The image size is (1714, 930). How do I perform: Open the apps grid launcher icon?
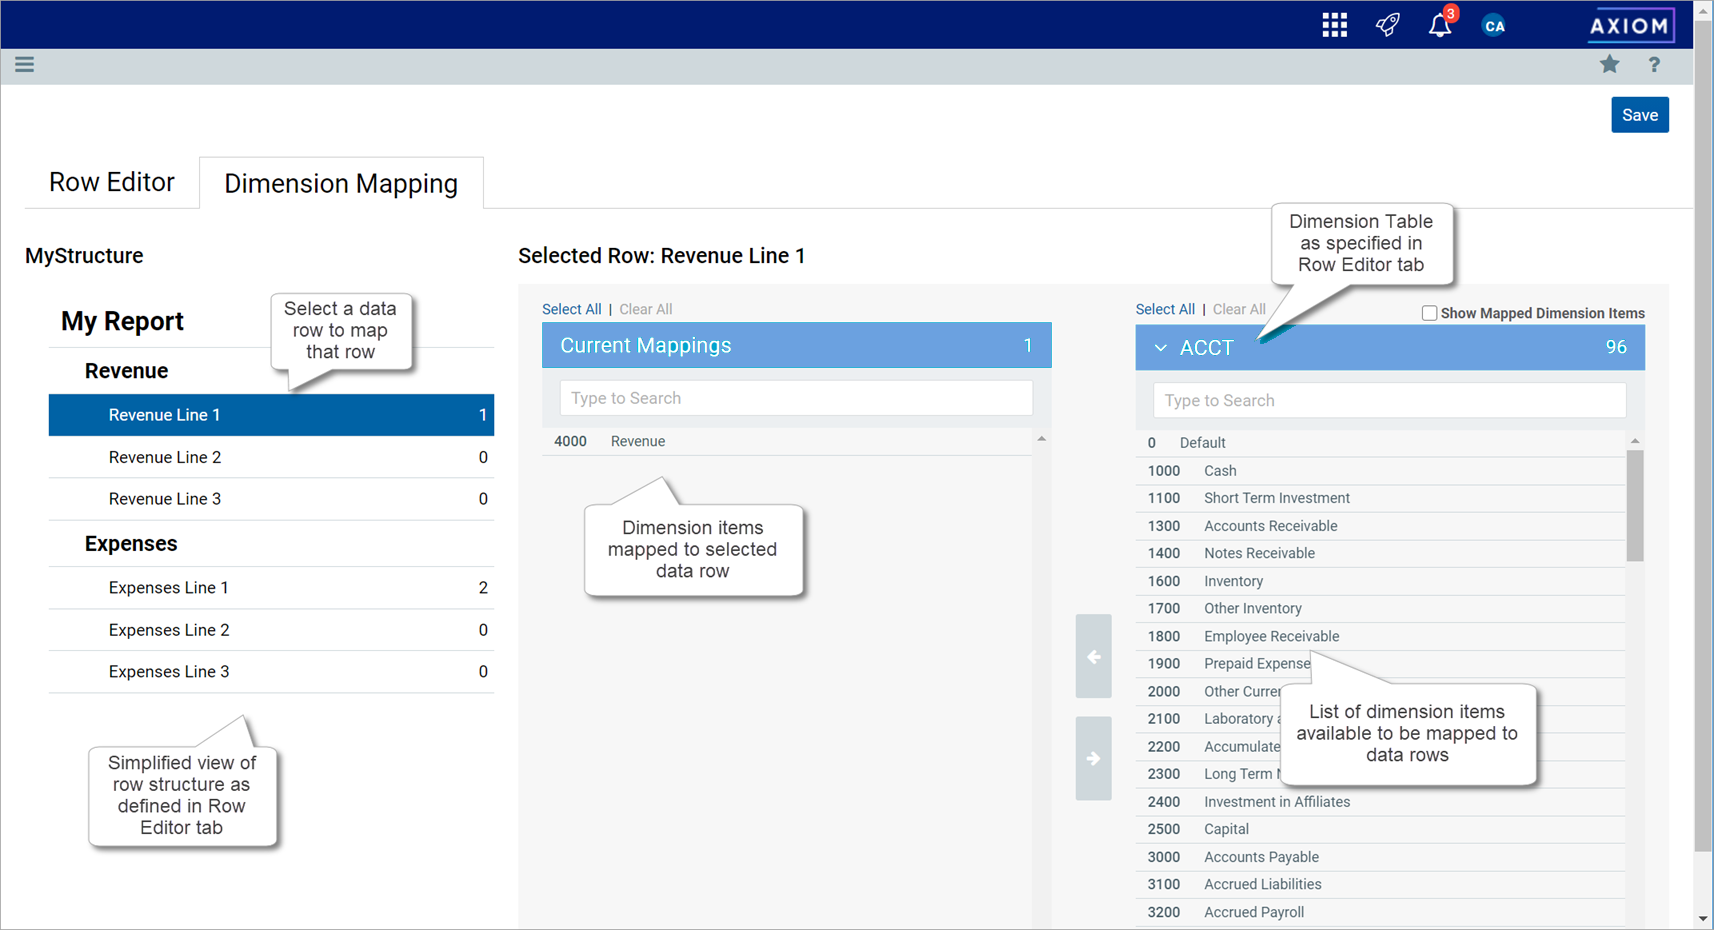(x=1334, y=25)
